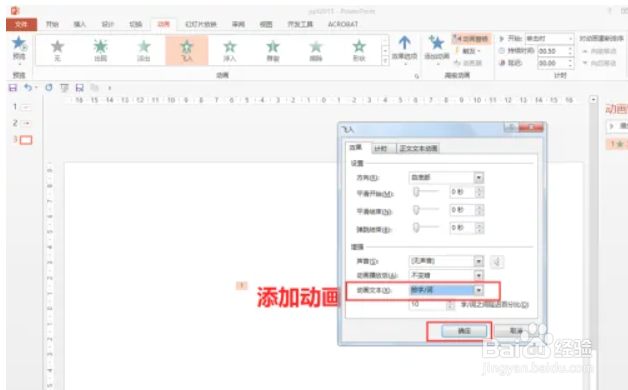Switch to the Home (开始) ribbon tab
Image resolution: width=628 pixels, height=390 pixels.
pyautogui.click(x=52, y=24)
